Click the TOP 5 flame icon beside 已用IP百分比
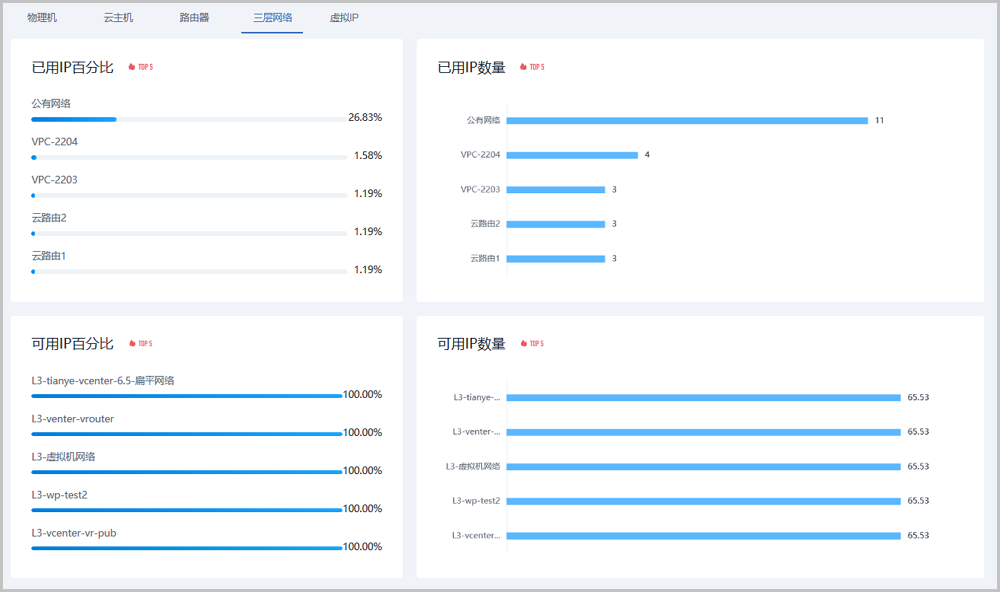The height and width of the screenshot is (592, 1000). pyautogui.click(x=132, y=68)
